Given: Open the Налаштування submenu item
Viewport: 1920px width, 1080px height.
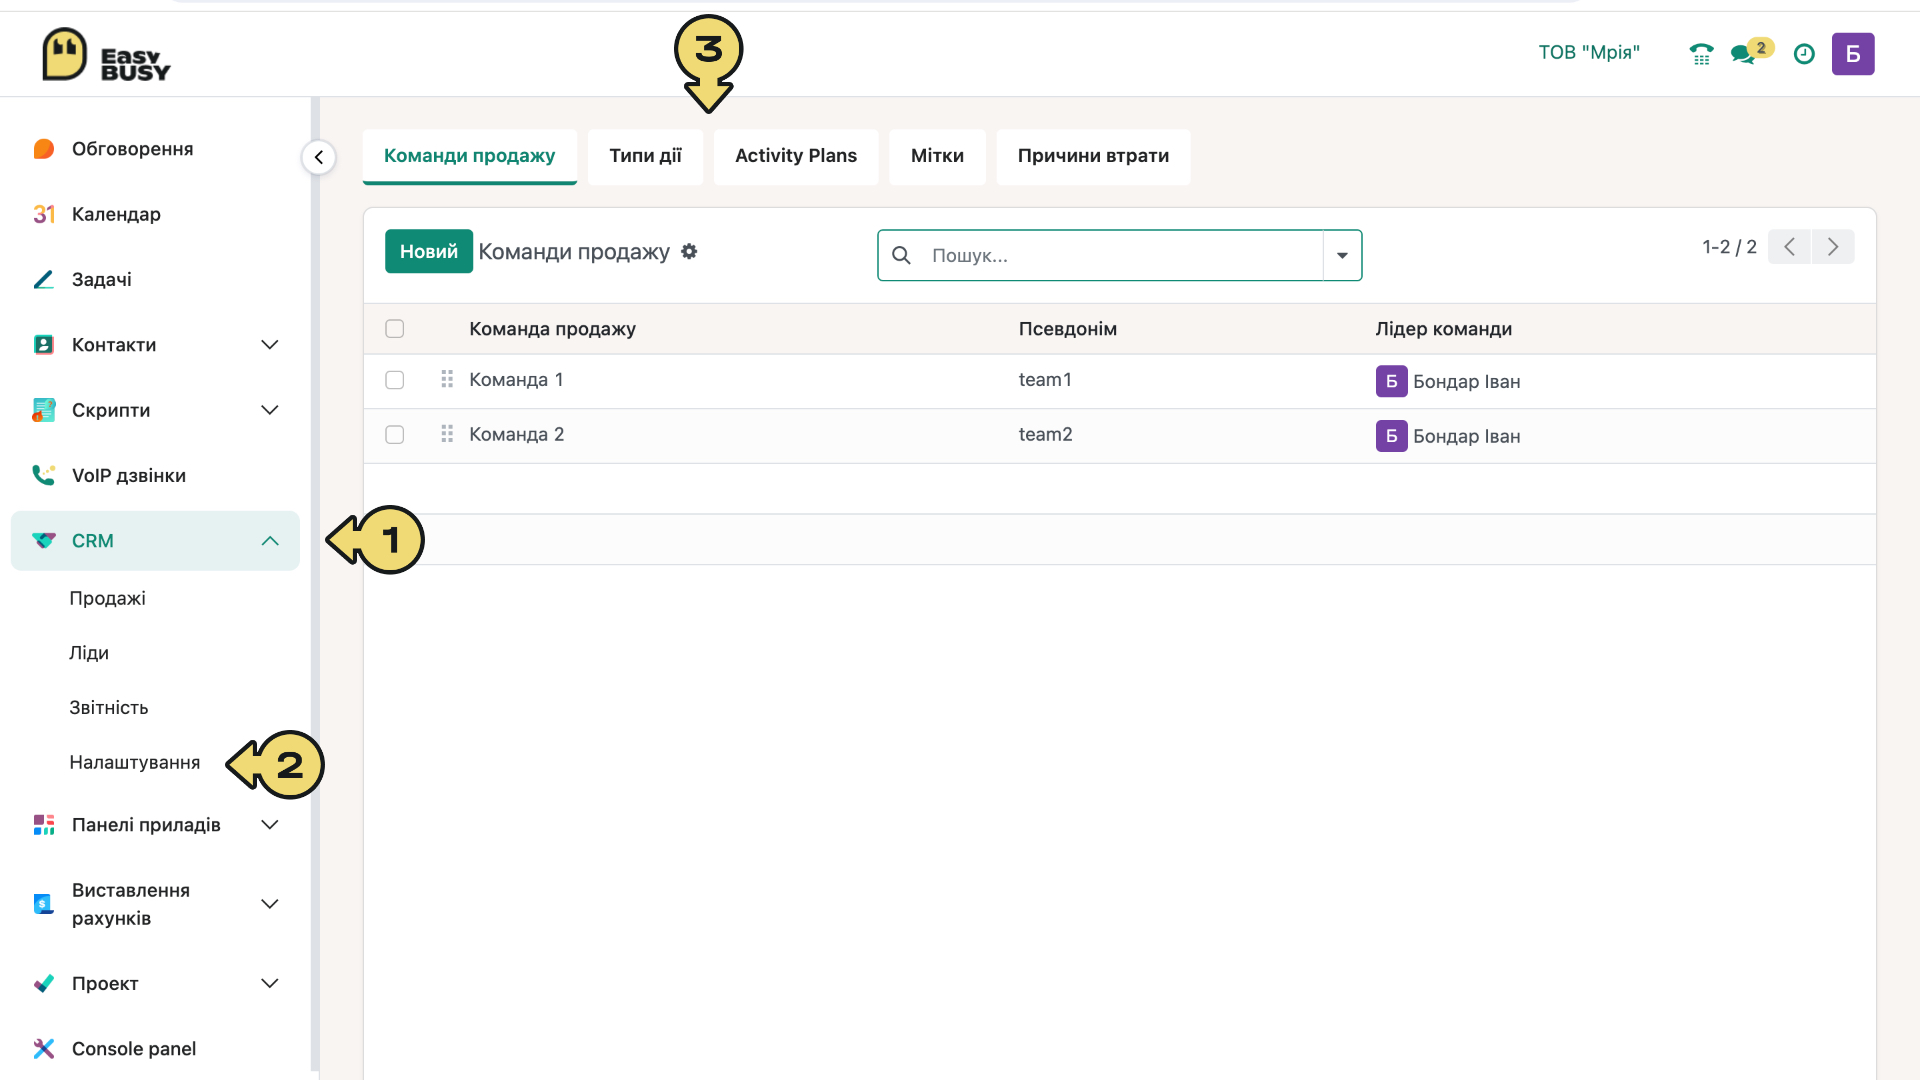Looking at the screenshot, I should [x=135, y=763].
